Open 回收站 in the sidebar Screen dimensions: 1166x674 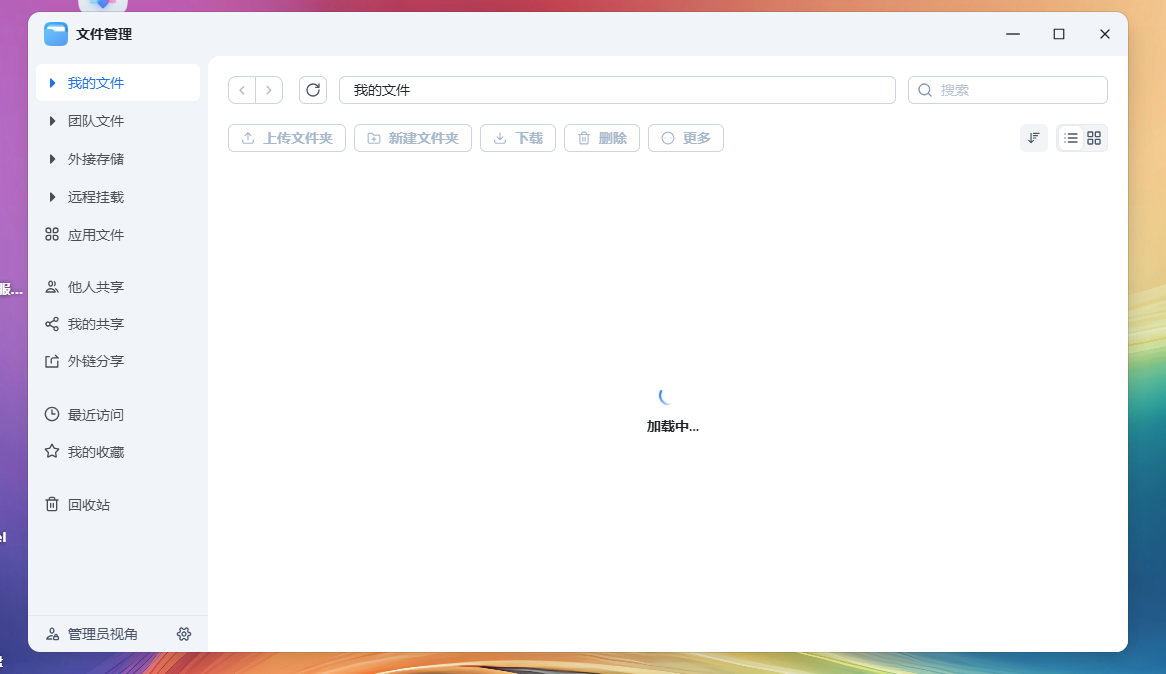tap(88, 505)
